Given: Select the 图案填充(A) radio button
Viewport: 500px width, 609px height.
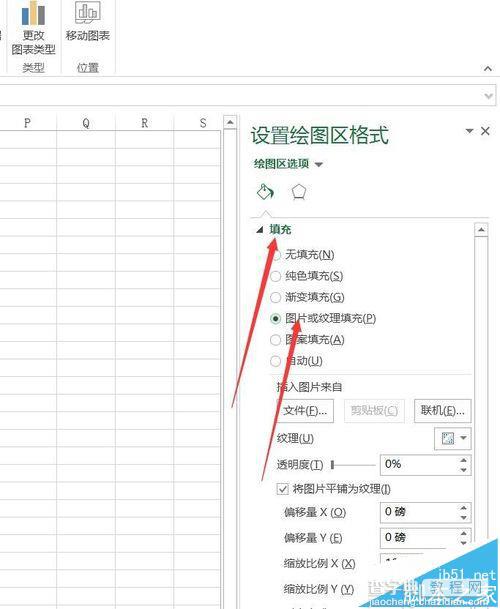Looking at the screenshot, I should point(275,340).
